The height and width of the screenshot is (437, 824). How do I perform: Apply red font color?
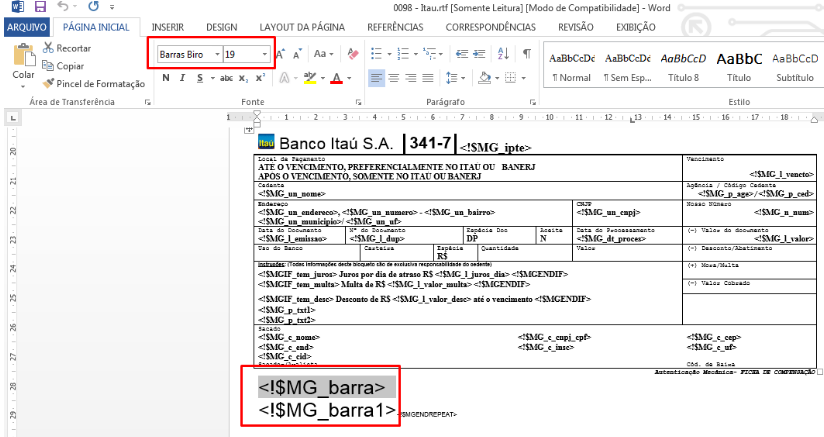[337, 78]
